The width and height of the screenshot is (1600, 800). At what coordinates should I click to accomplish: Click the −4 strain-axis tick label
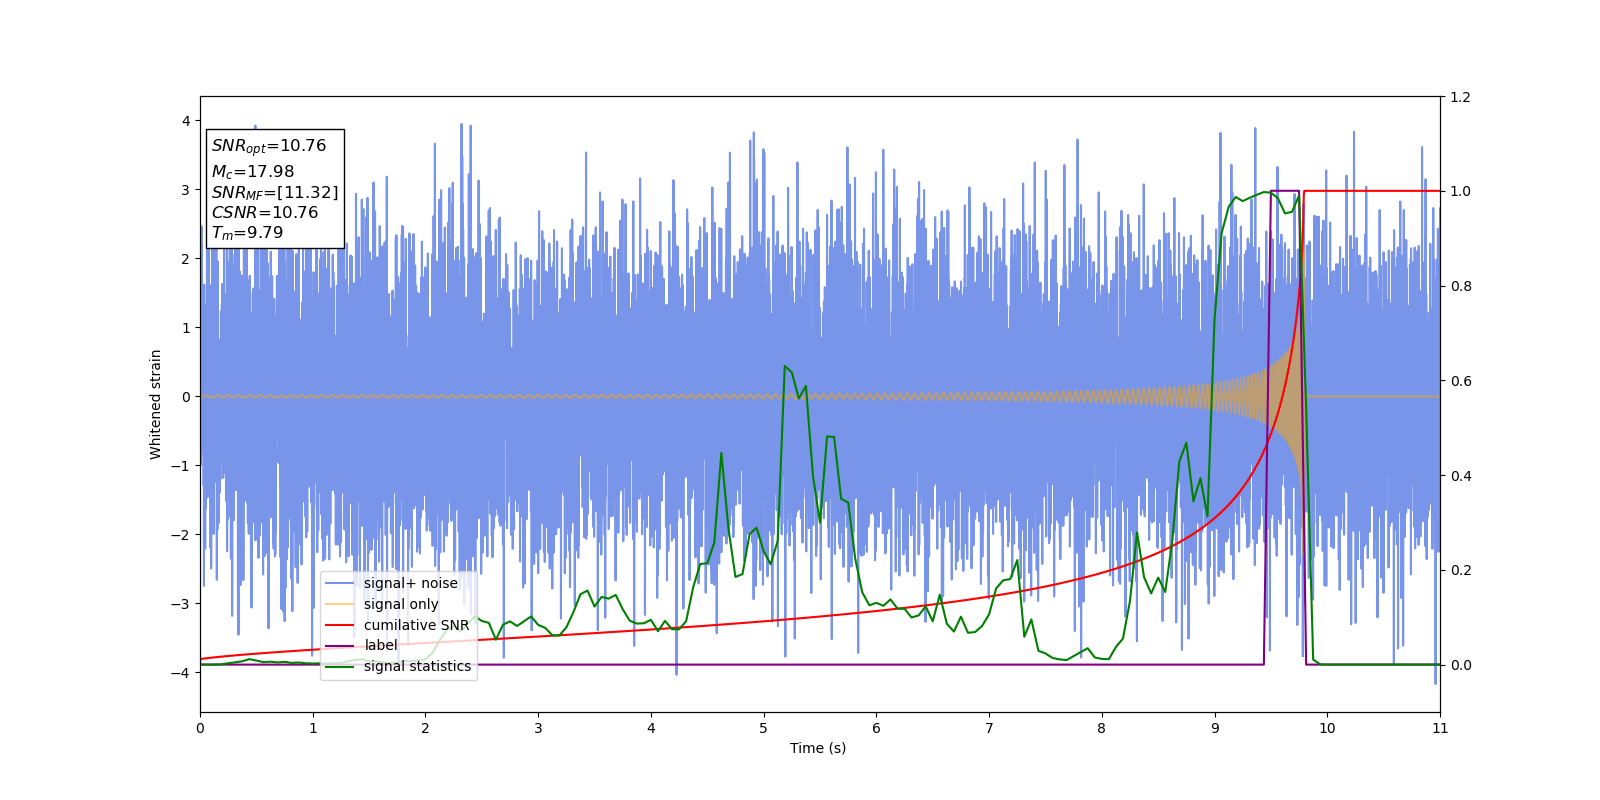[x=181, y=673]
